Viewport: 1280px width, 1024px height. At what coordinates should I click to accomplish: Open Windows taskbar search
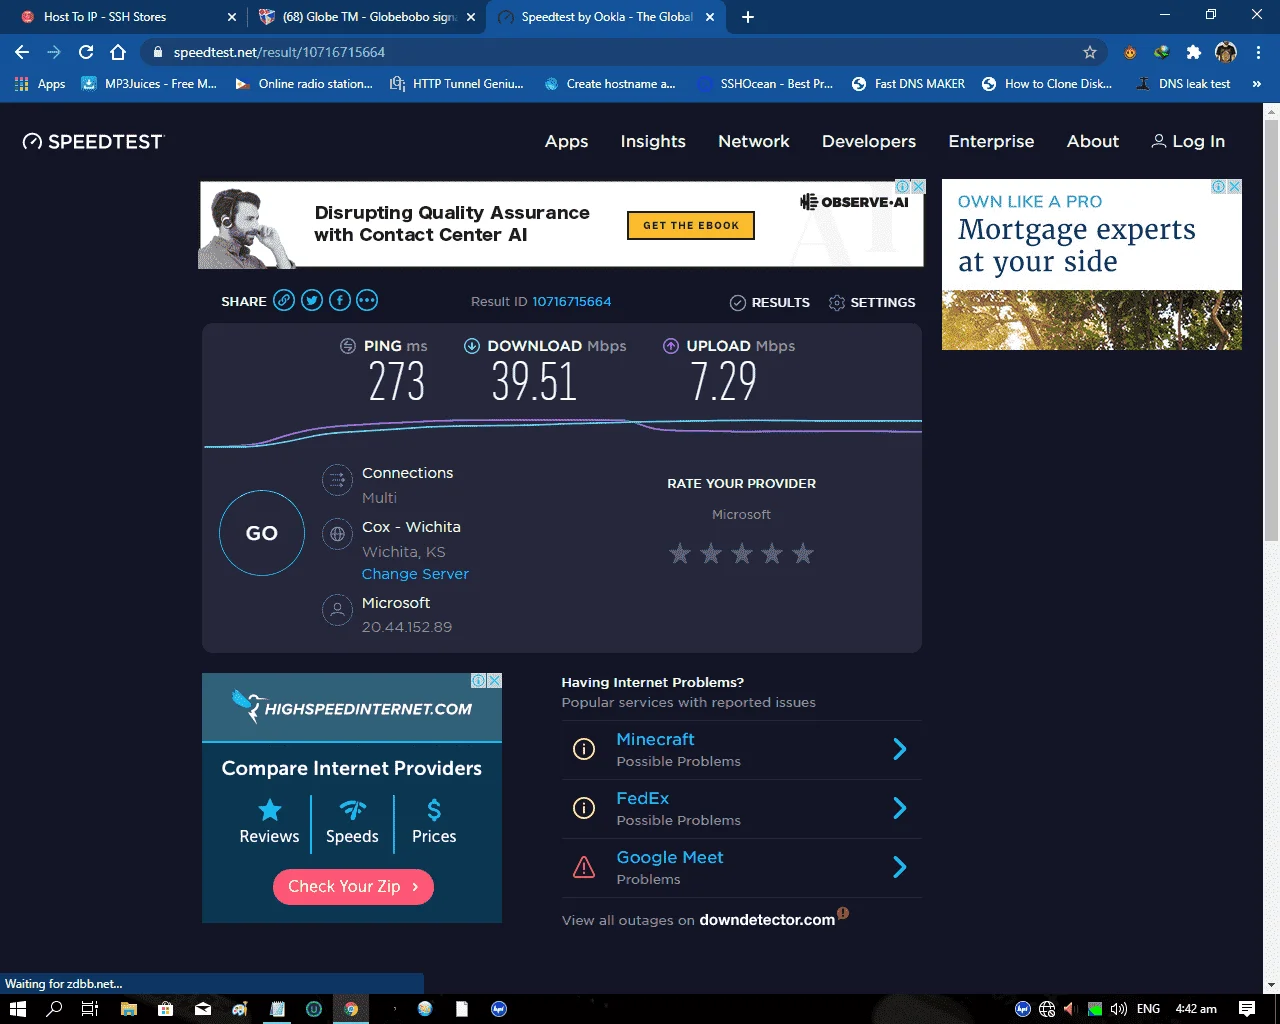tap(54, 1009)
